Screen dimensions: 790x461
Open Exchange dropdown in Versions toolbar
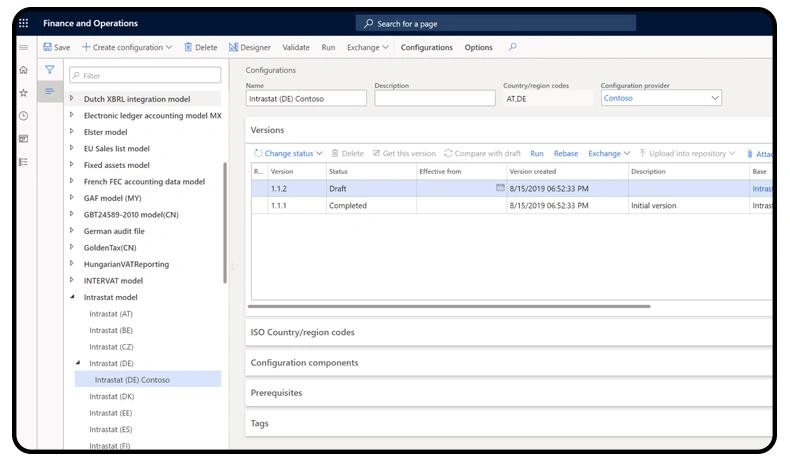click(x=609, y=153)
